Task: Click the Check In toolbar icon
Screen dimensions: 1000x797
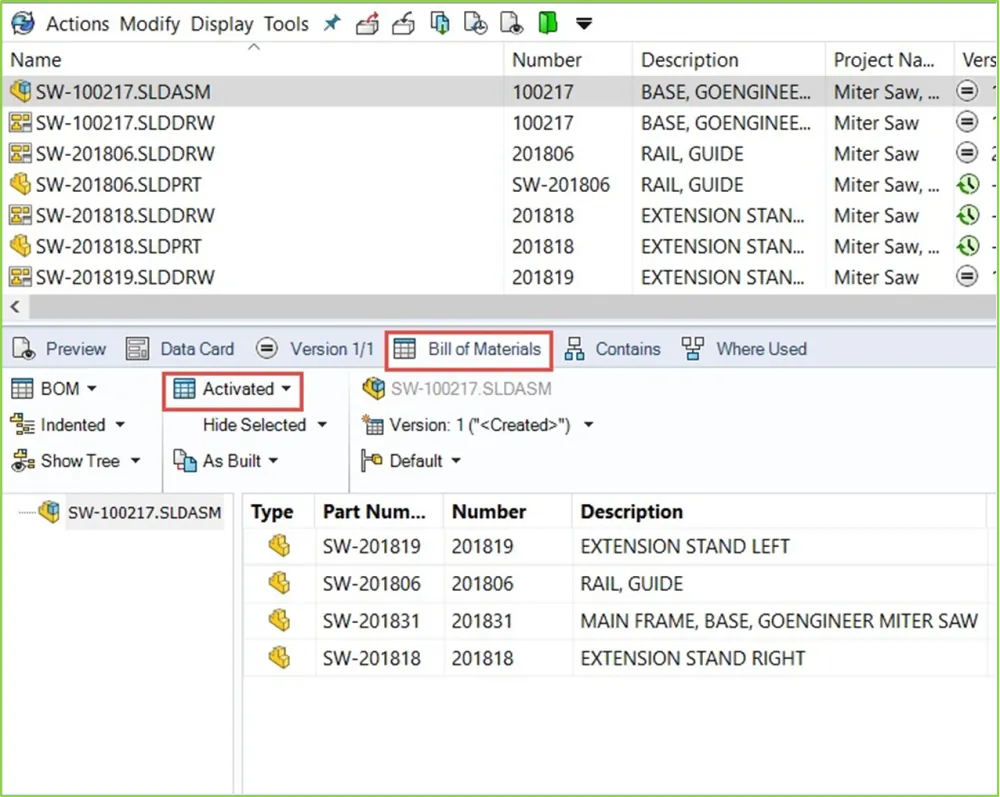Action: pyautogui.click(x=403, y=23)
